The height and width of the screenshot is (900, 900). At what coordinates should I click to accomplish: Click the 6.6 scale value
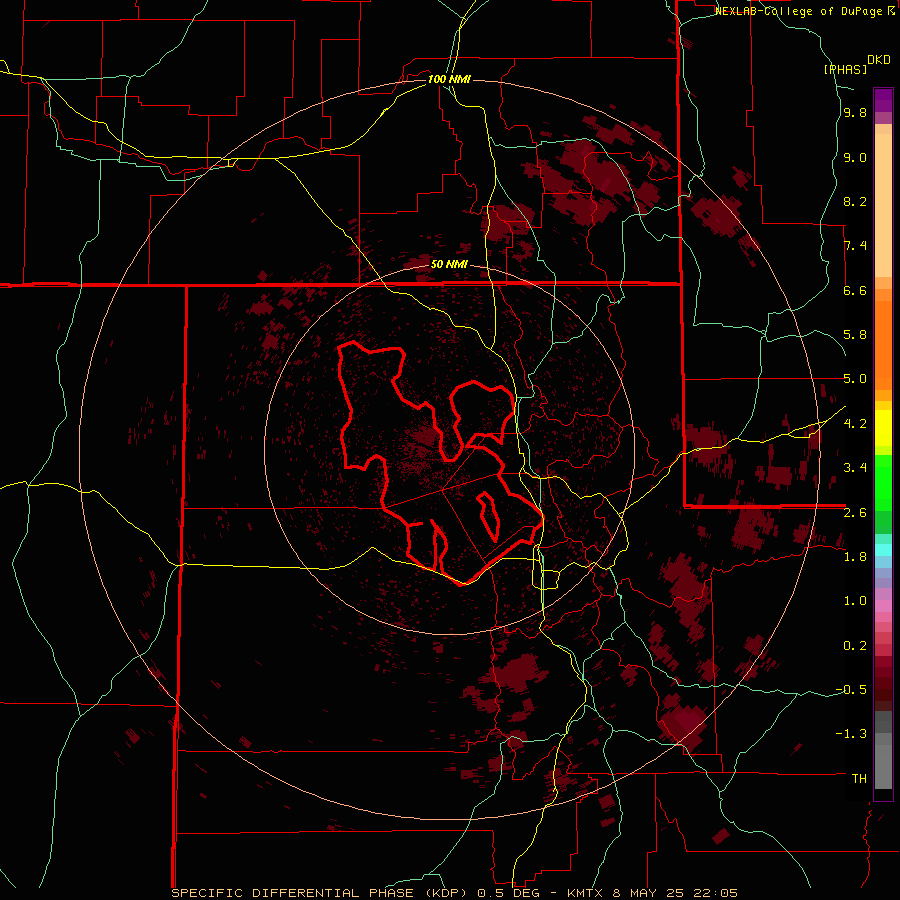pos(855,290)
